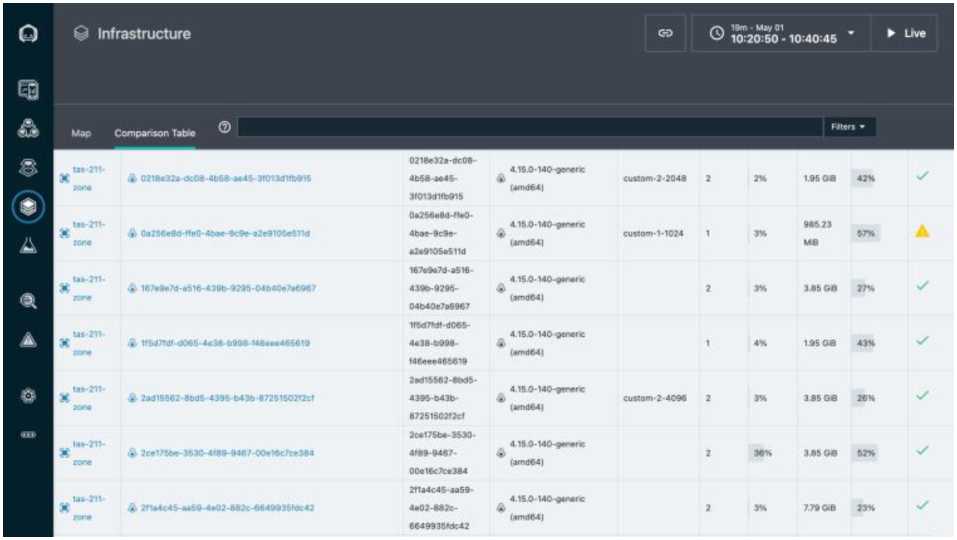
Task: Select Infrastructure stack icon in sidebar
Action: (29, 206)
